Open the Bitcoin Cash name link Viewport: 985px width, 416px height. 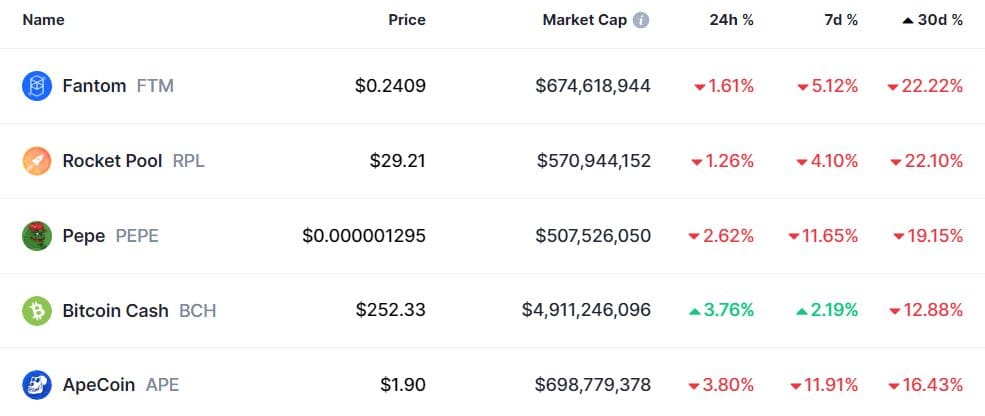[116, 310]
